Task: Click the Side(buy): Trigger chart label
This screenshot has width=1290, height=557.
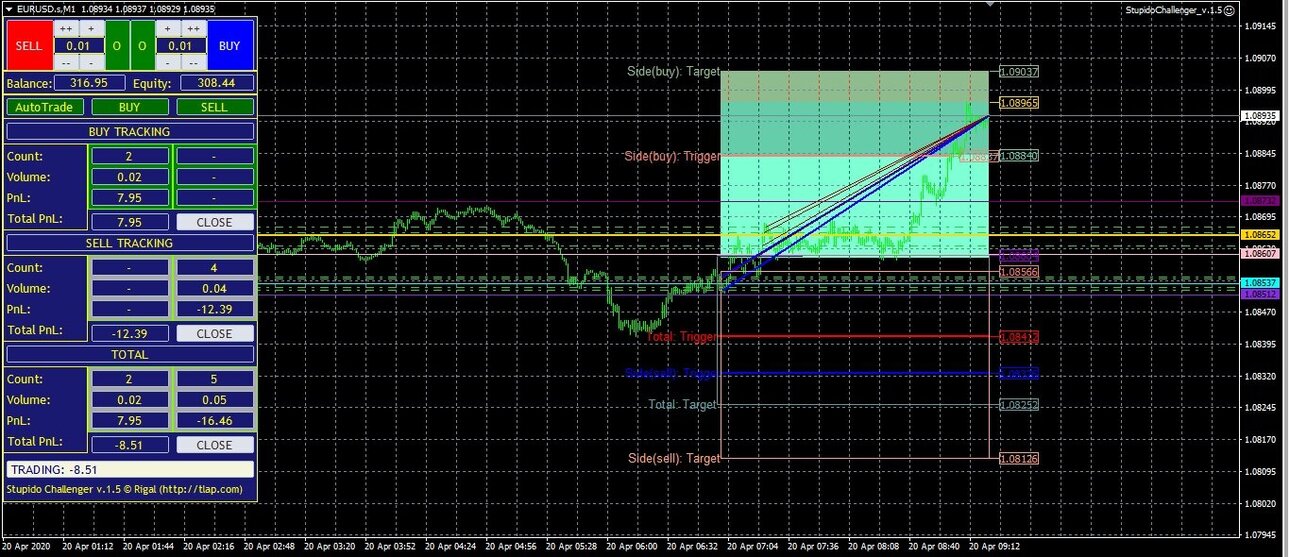Action: (x=672, y=156)
